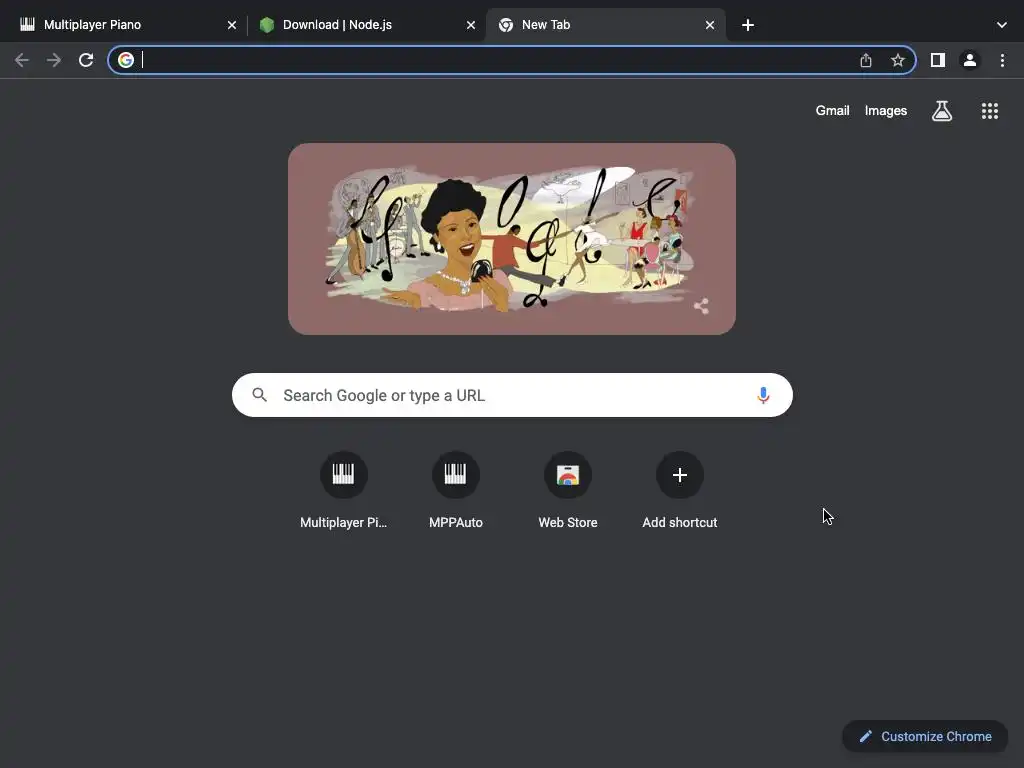Open the Images link
Viewport: 1024px width, 768px height.
tap(886, 111)
